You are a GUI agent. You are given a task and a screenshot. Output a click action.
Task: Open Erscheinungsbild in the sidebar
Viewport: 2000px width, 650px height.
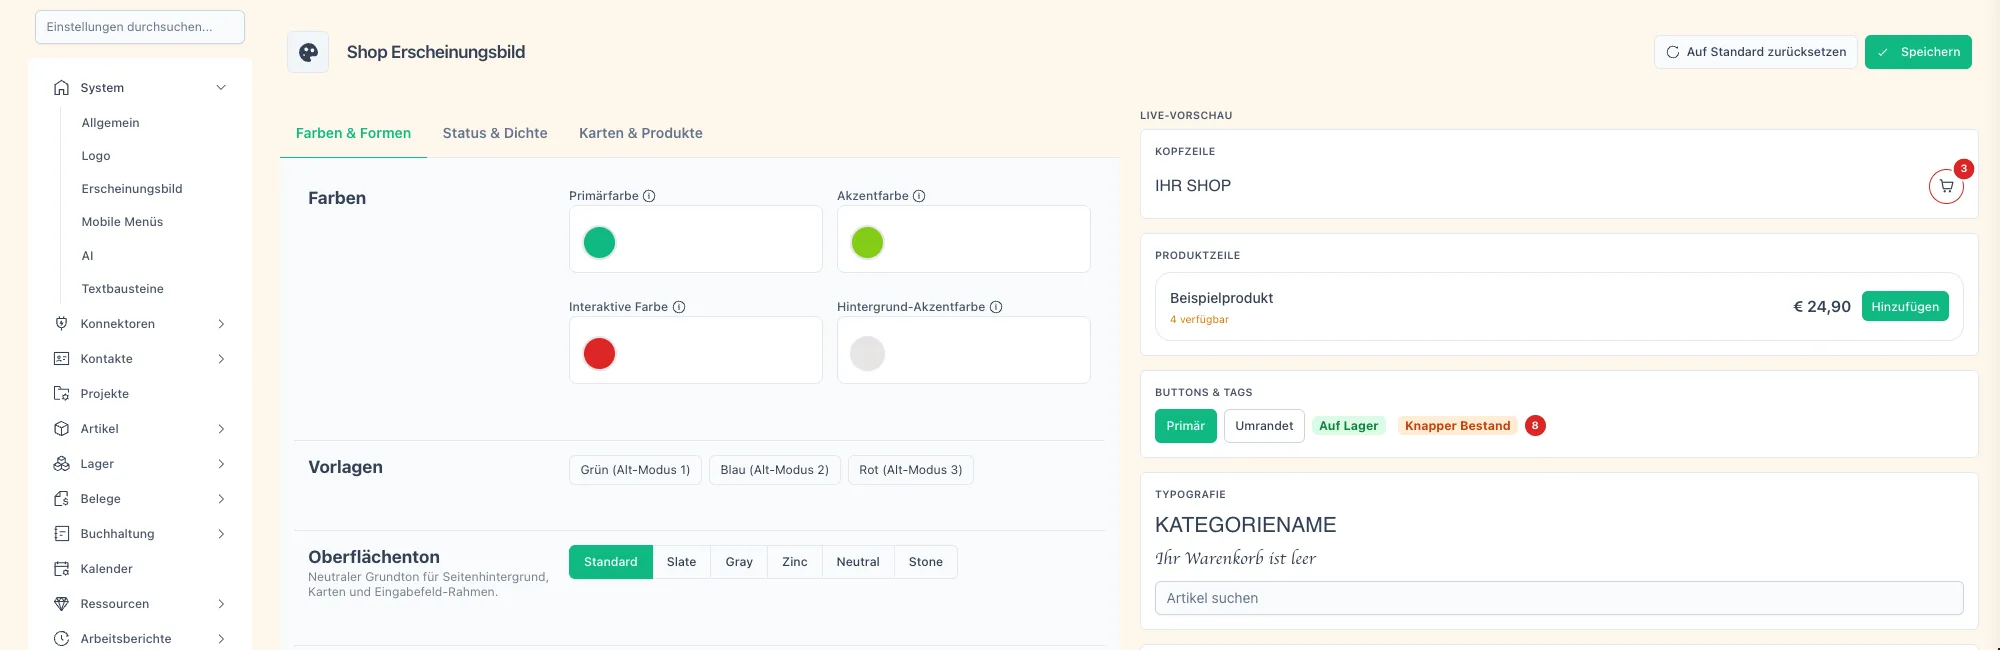tap(132, 189)
